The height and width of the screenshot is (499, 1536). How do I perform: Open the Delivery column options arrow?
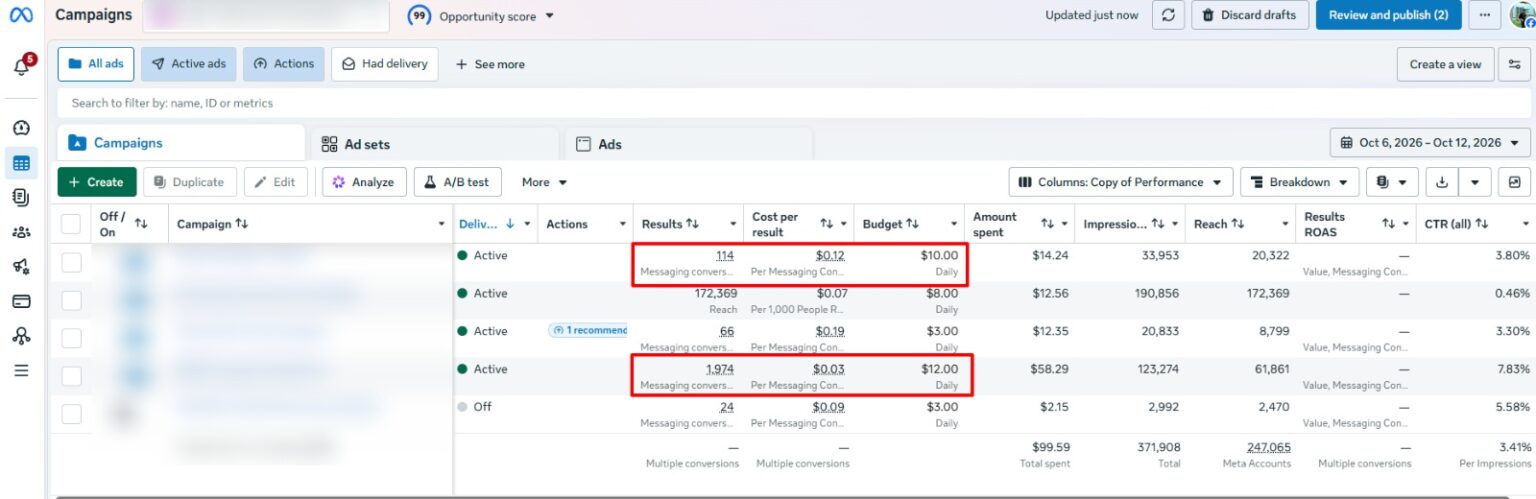click(x=528, y=224)
